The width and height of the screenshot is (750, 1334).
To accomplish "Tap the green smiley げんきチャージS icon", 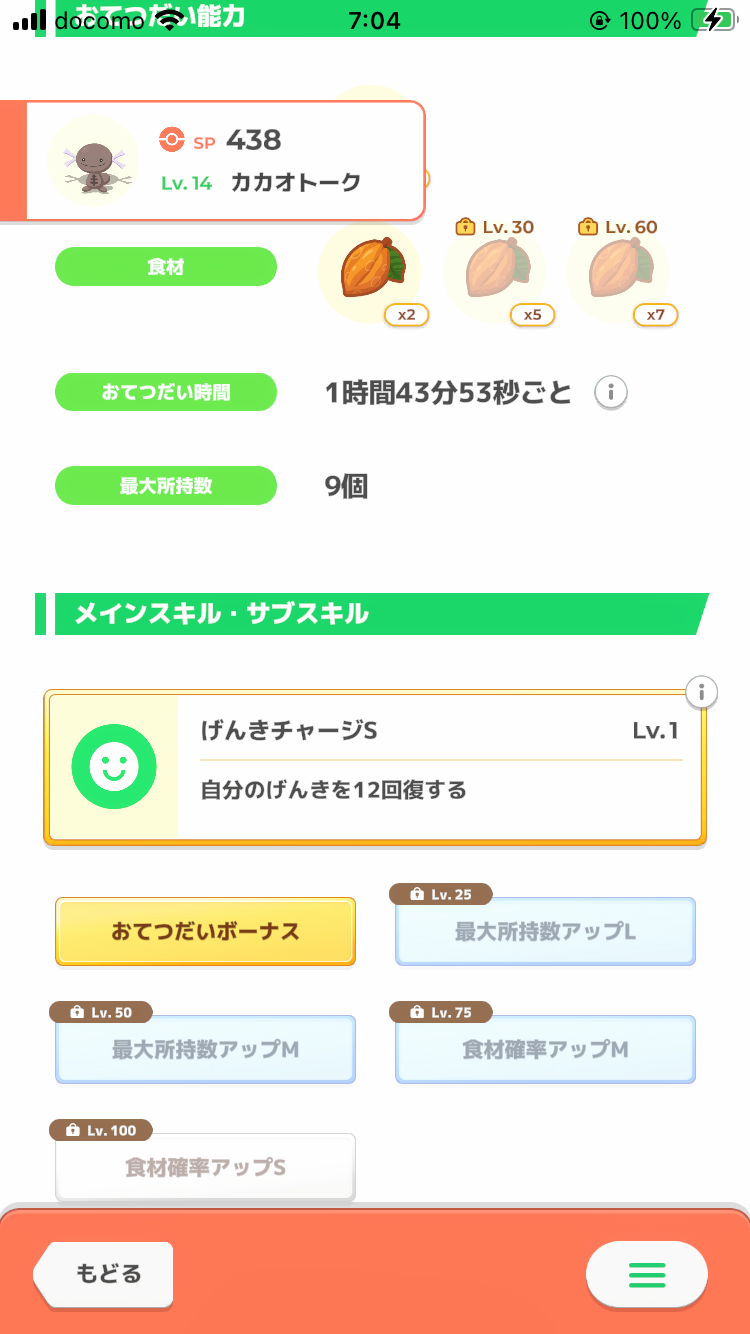I will 114,767.
